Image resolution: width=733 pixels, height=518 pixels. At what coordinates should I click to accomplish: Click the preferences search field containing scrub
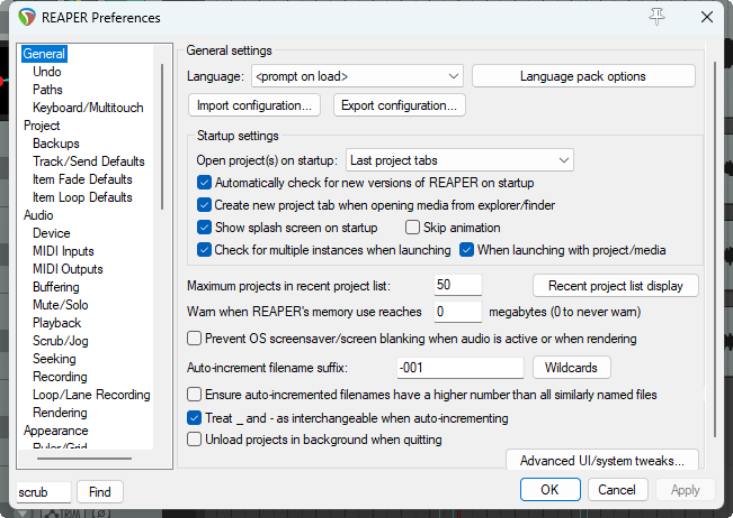[43, 492]
